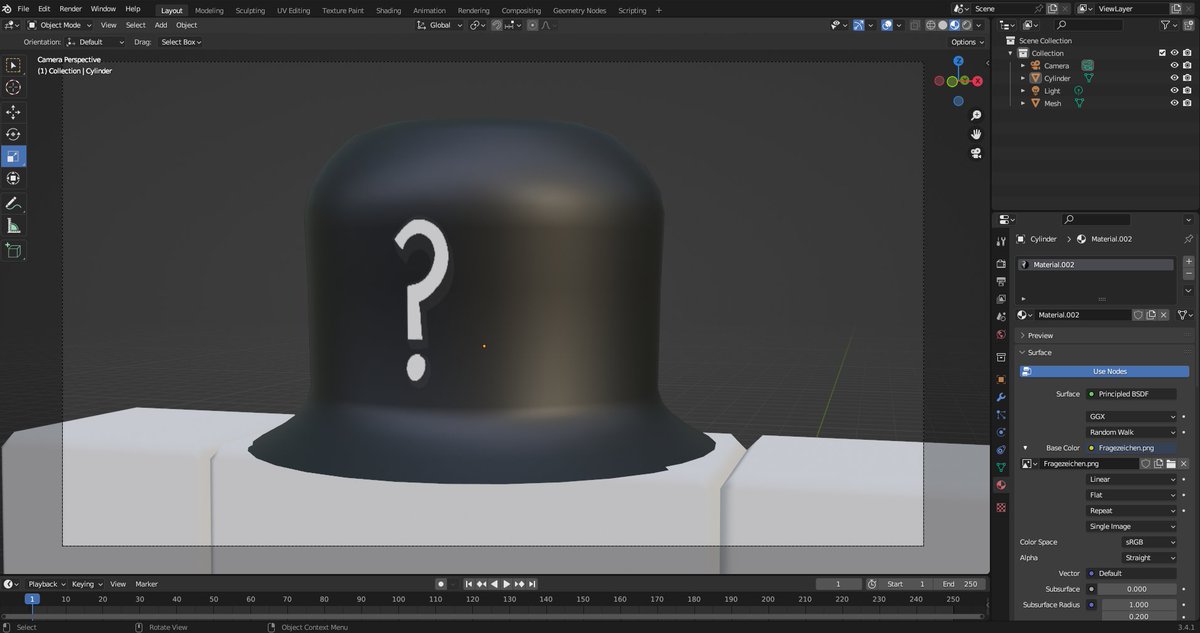
Task: Open the GGX distribution dropdown
Action: [x=1132, y=416]
